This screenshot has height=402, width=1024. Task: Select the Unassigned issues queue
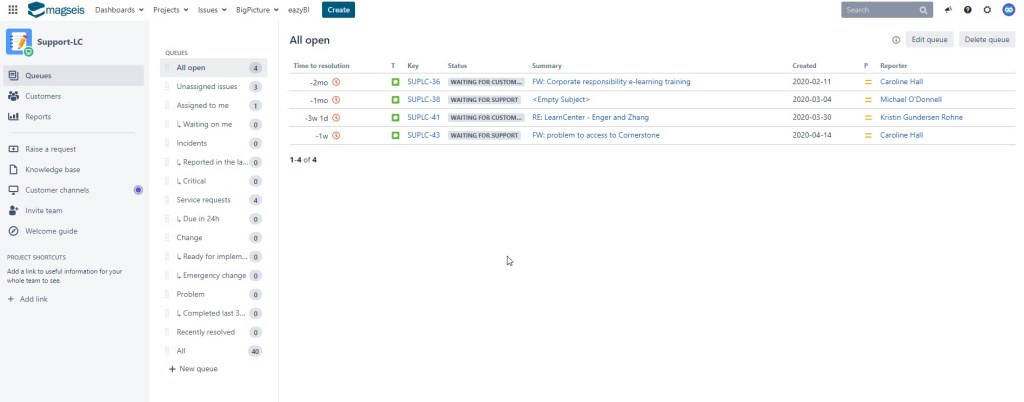[206, 87]
